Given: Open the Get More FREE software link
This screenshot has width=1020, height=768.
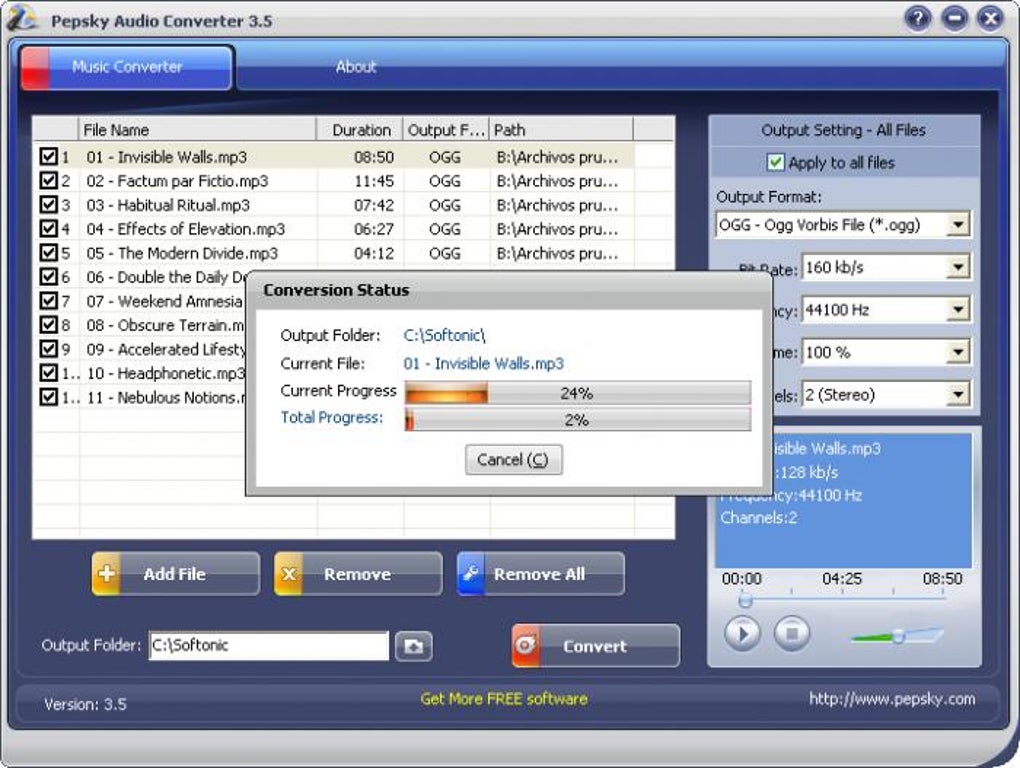Looking at the screenshot, I should (503, 699).
